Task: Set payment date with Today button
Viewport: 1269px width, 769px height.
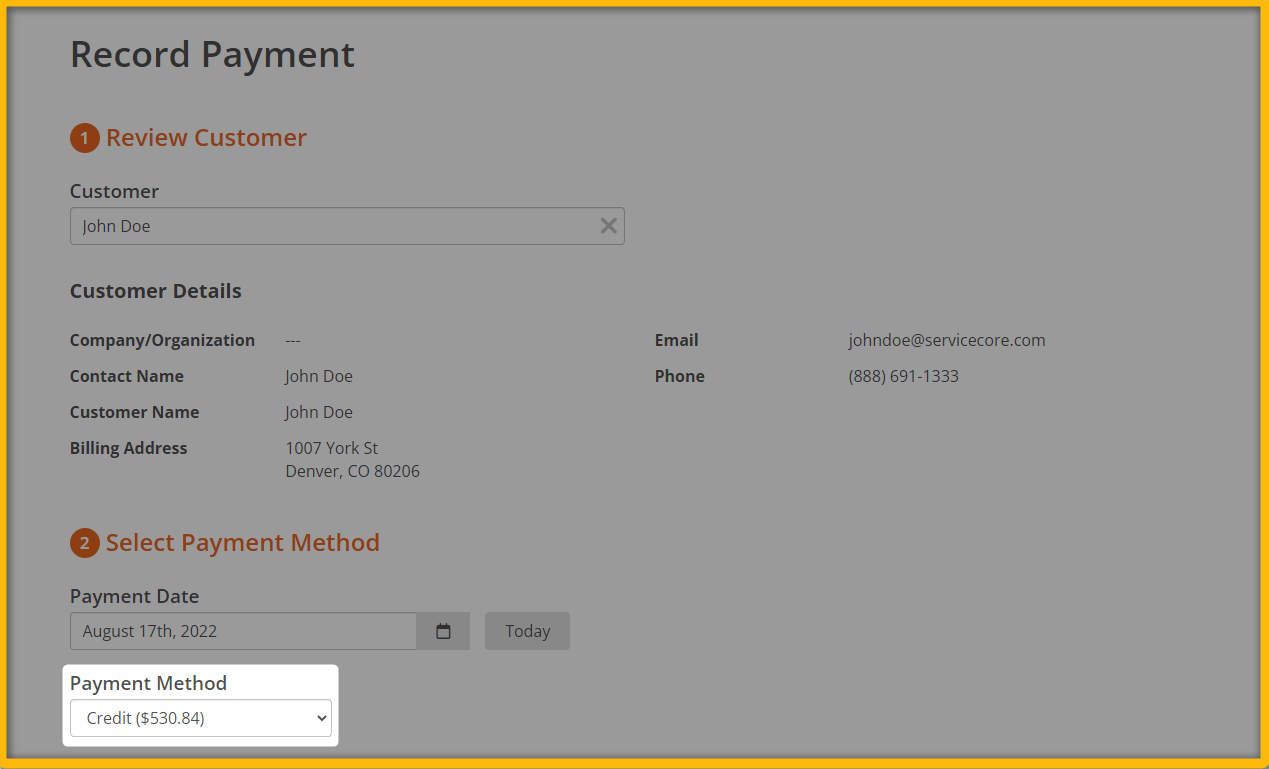Action: click(x=527, y=631)
